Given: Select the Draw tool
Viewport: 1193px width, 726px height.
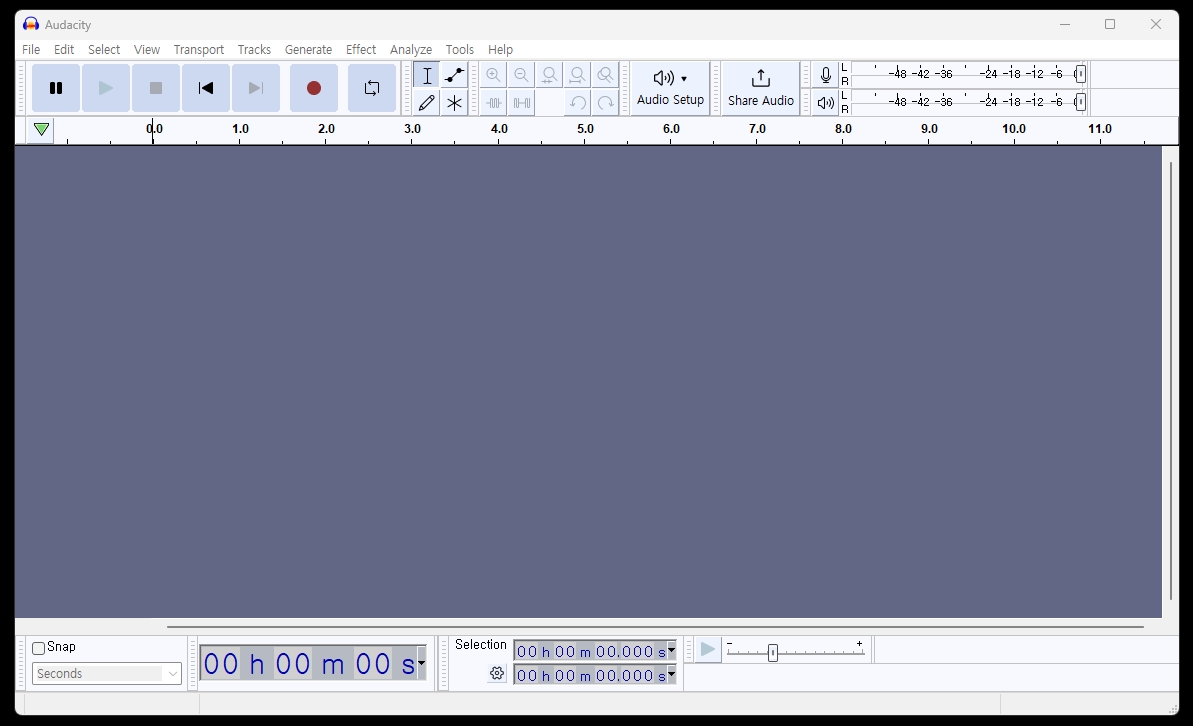Looking at the screenshot, I should point(427,102).
